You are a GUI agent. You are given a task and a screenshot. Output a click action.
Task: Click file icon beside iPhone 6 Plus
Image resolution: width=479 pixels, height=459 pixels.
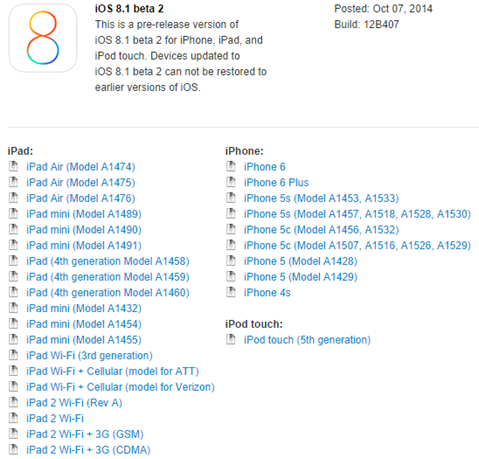231,182
